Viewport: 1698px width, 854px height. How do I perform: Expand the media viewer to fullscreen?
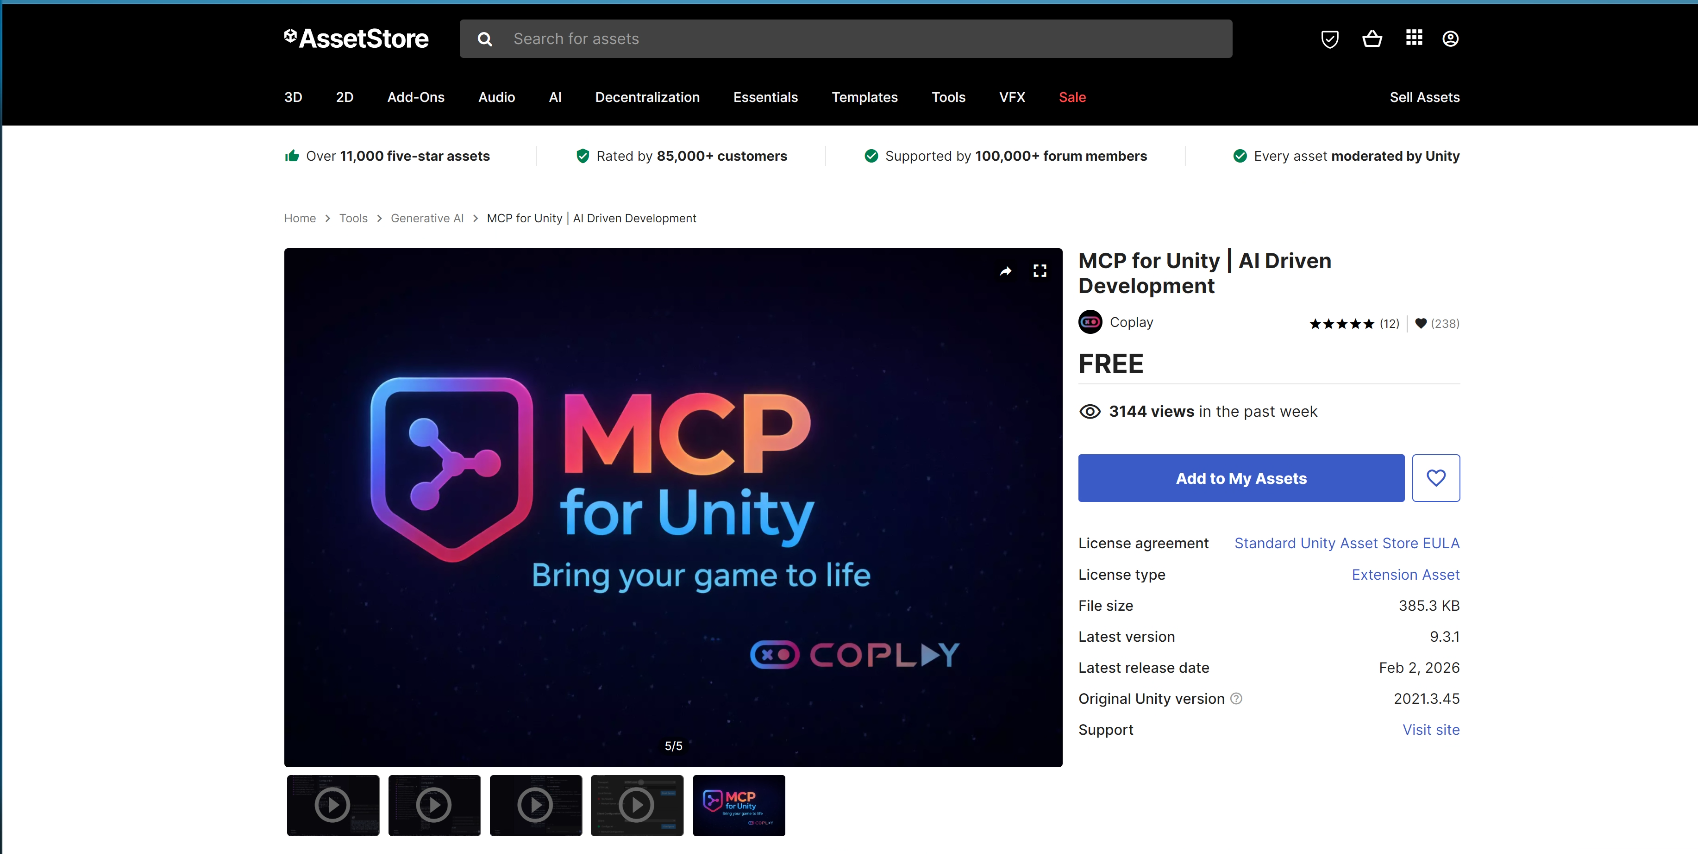click(x=1040, y=271)
